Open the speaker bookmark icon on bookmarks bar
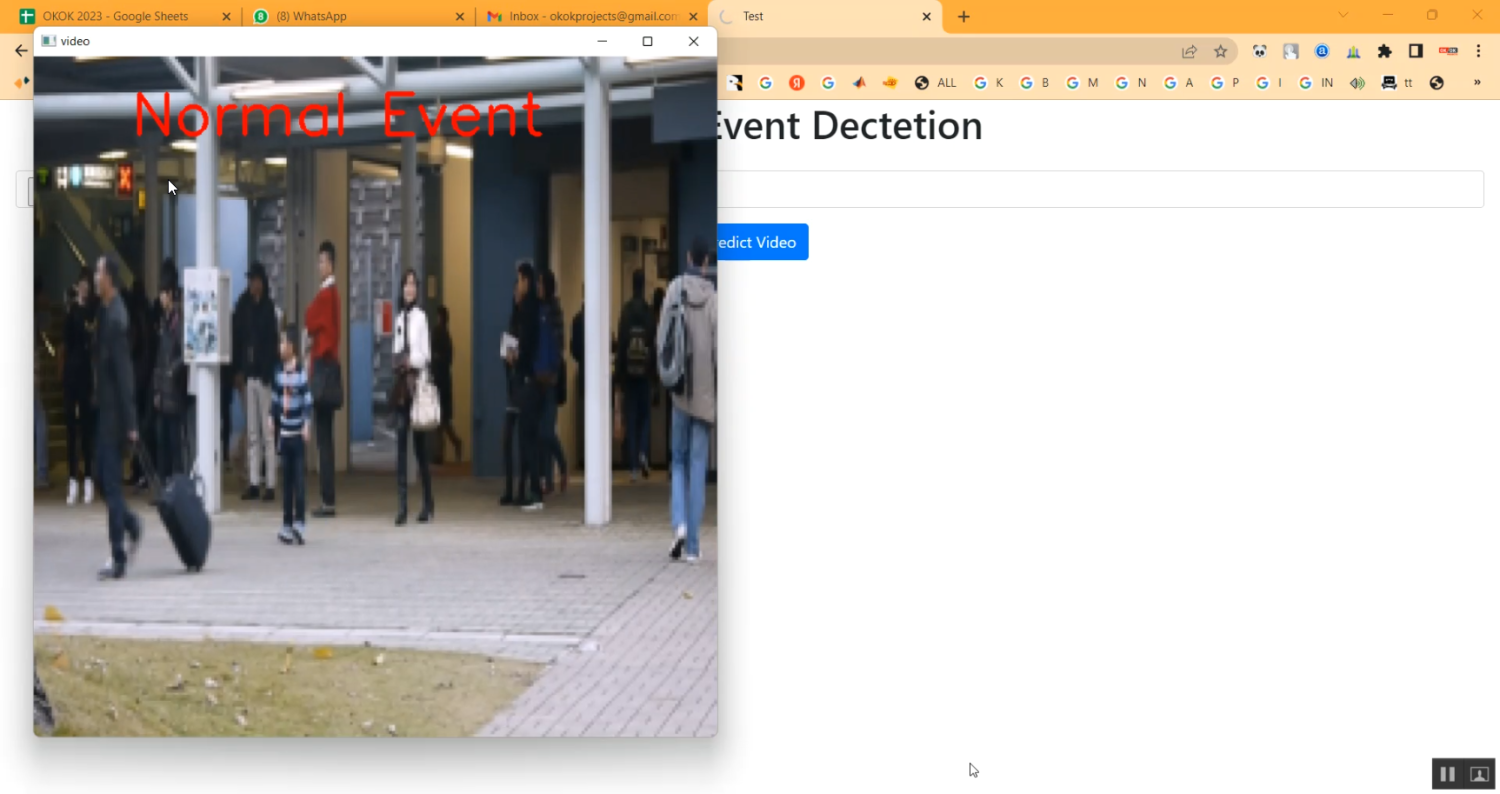Viewport: 1500px width, 794px height. (x=1357, y=83)
